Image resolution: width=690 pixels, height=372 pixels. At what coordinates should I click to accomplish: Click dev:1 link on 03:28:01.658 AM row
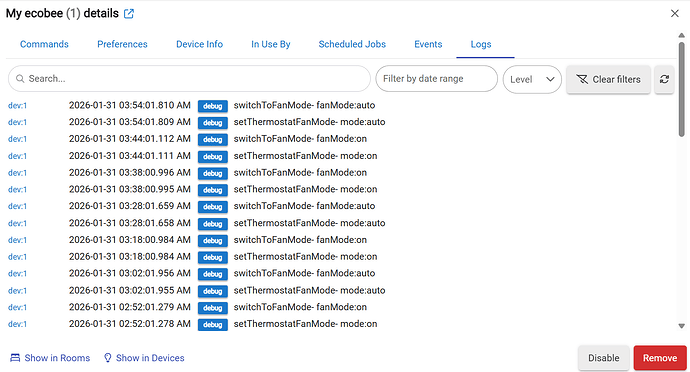[18, 224]
